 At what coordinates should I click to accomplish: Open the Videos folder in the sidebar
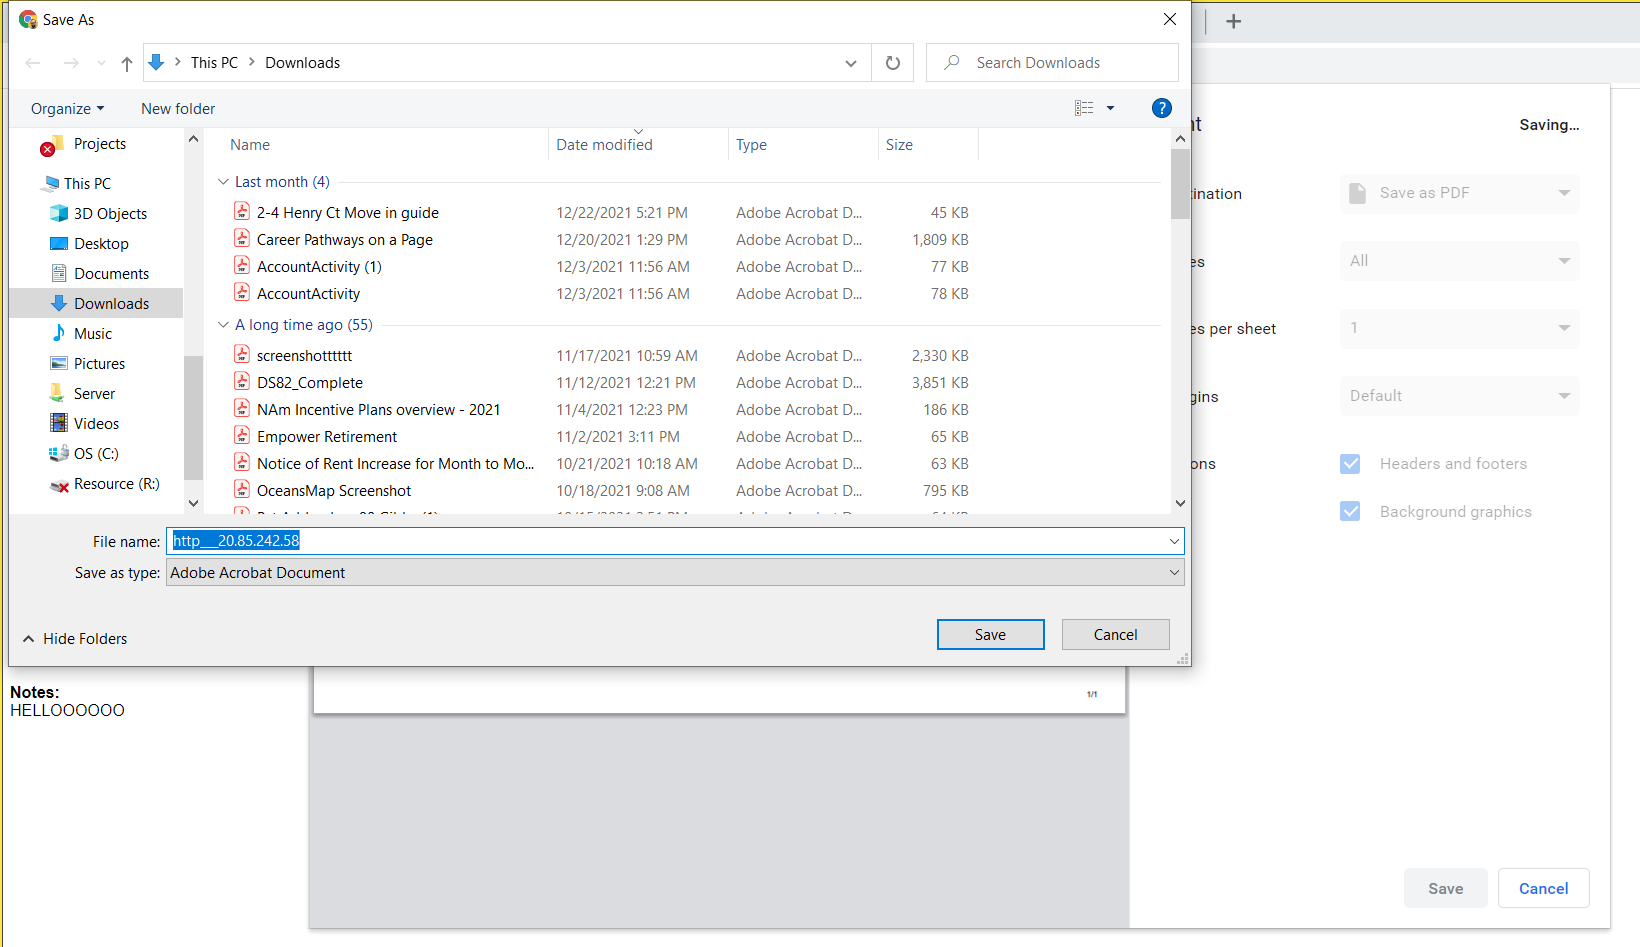tap(96, 423)
